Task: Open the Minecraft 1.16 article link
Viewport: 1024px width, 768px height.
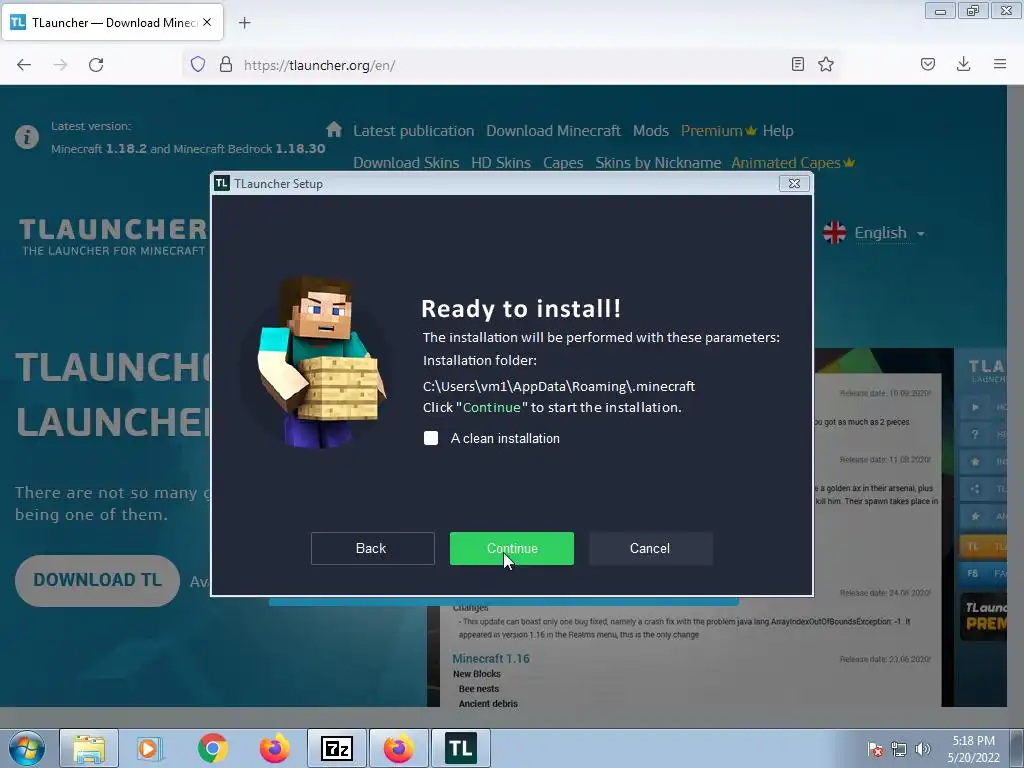Action: coord(491,658)
